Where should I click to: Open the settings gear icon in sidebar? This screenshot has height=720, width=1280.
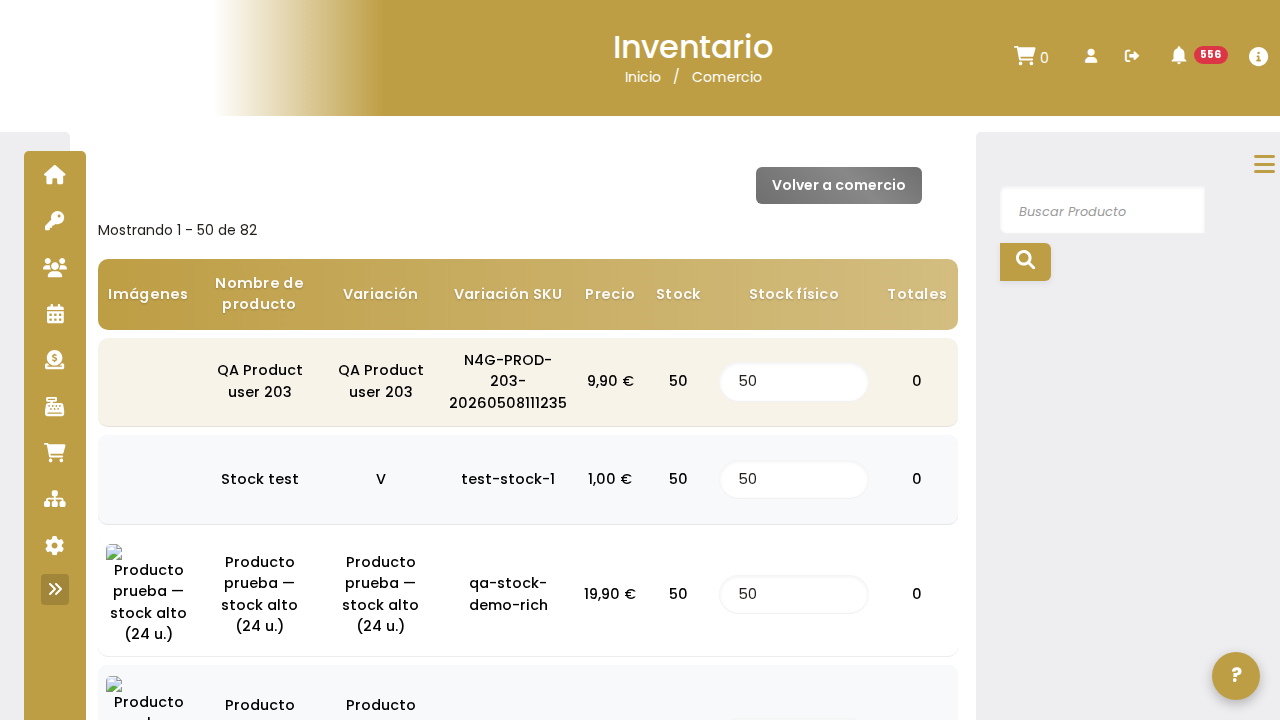55,545
